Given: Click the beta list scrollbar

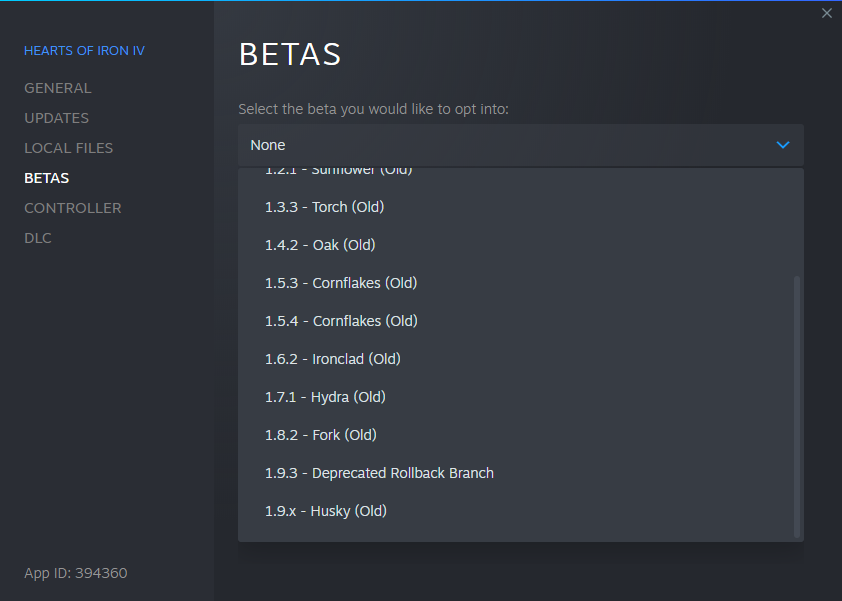Looking at the screenshot, I should (x=797, y=405).
